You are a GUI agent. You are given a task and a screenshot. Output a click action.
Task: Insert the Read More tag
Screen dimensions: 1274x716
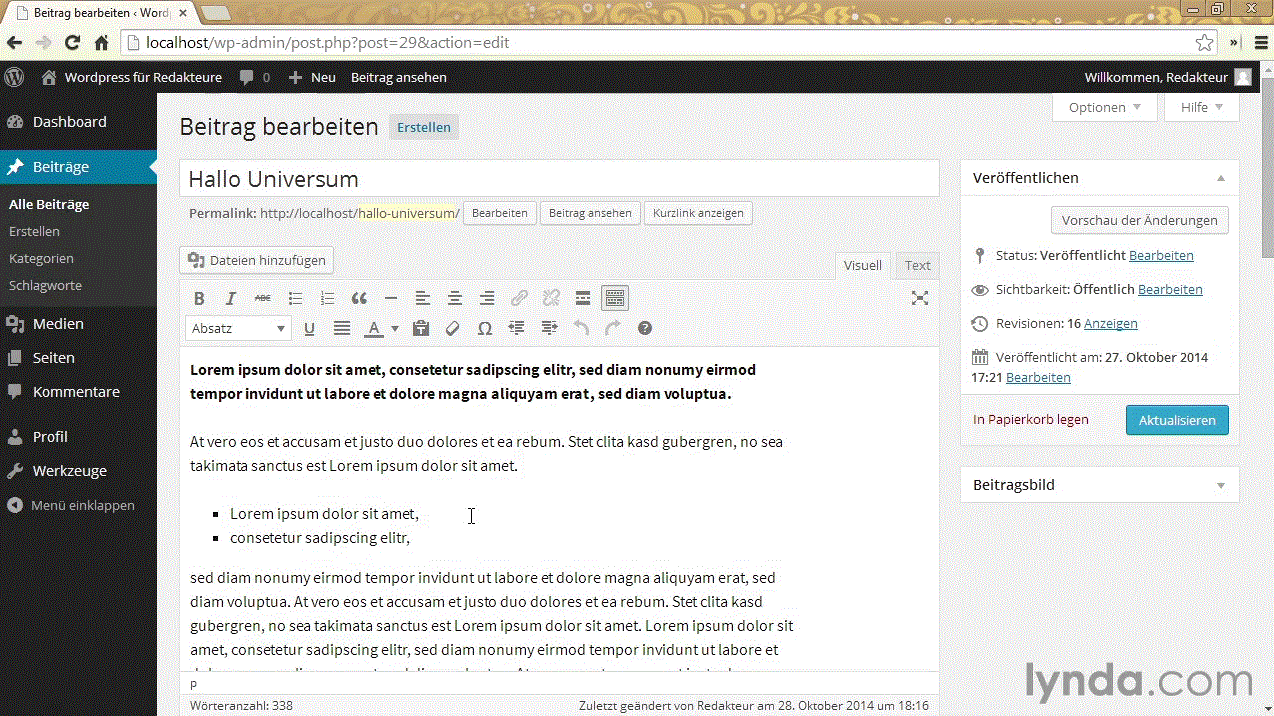(583, 298)
